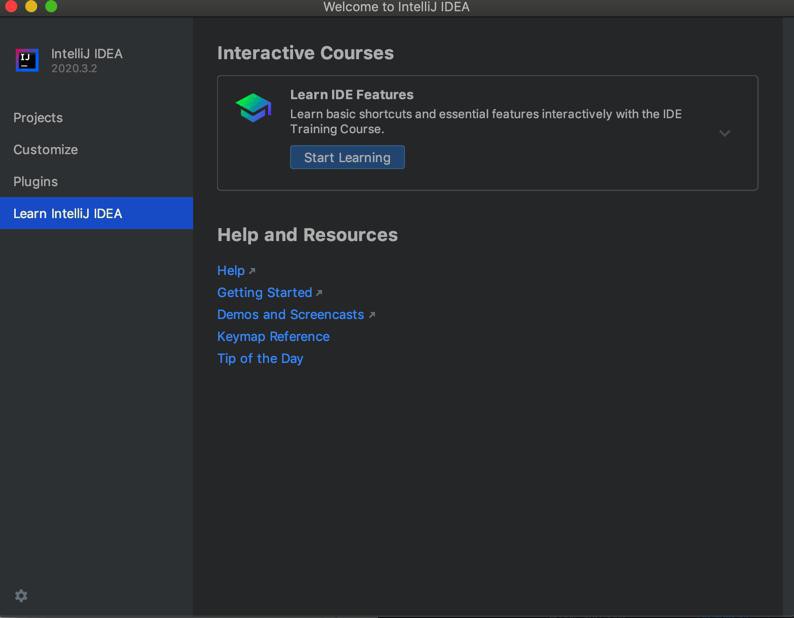Click the IntelliJ IDEA product name text
The image size is (794, 618).
(x=87, y=54)
